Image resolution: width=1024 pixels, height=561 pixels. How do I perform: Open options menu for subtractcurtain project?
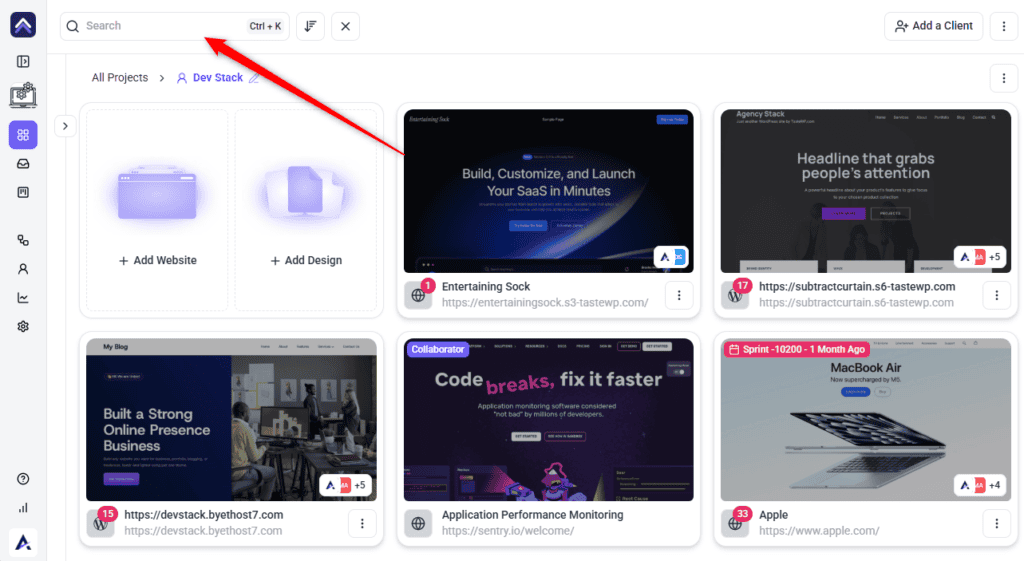[x=997, y=295]
